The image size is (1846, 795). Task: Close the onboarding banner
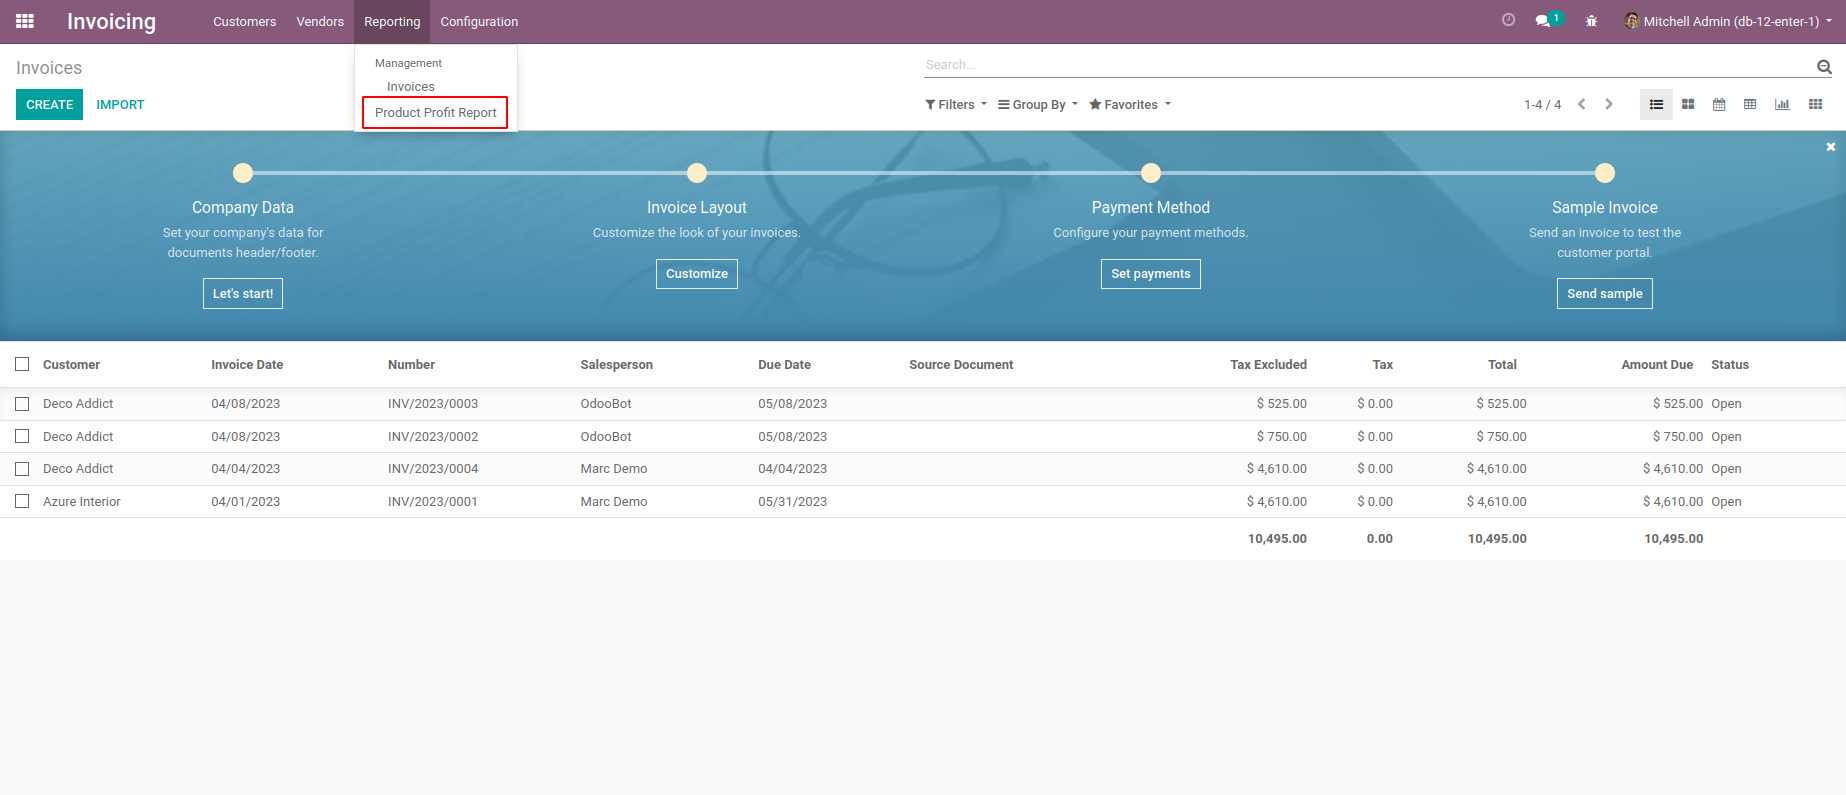coord(1831,147)
